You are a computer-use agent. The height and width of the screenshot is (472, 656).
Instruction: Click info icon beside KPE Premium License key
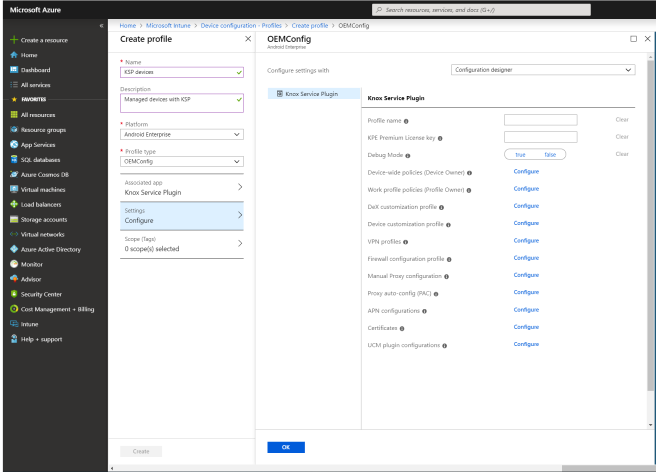click(x=440, y=139)
